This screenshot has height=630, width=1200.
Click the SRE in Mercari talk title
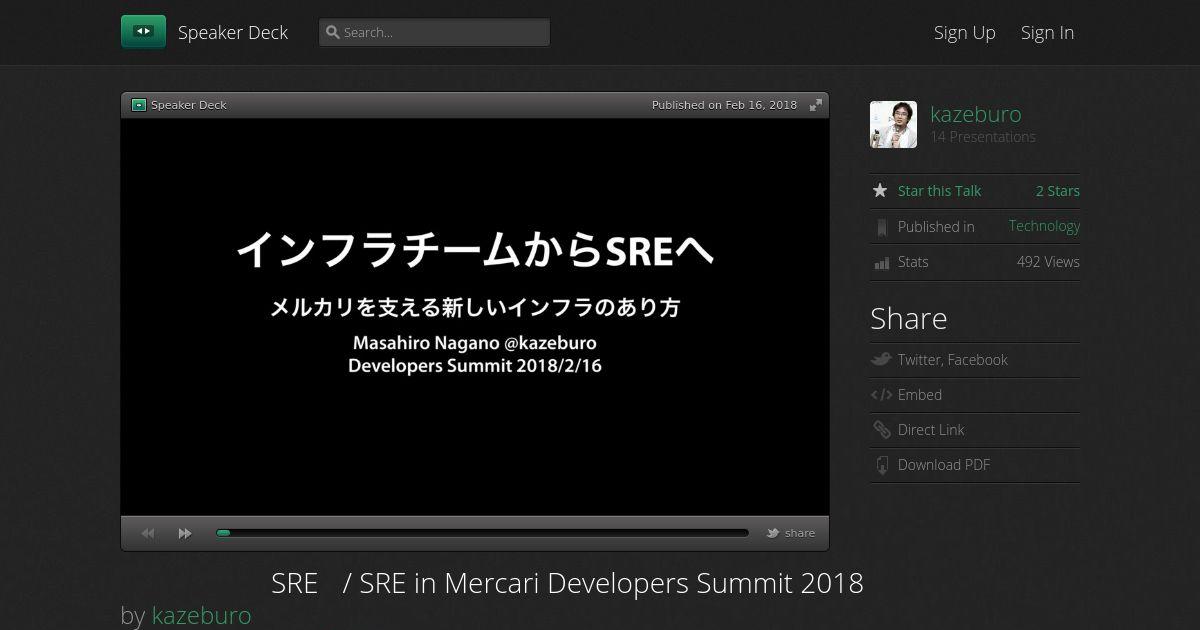(567, 583)
